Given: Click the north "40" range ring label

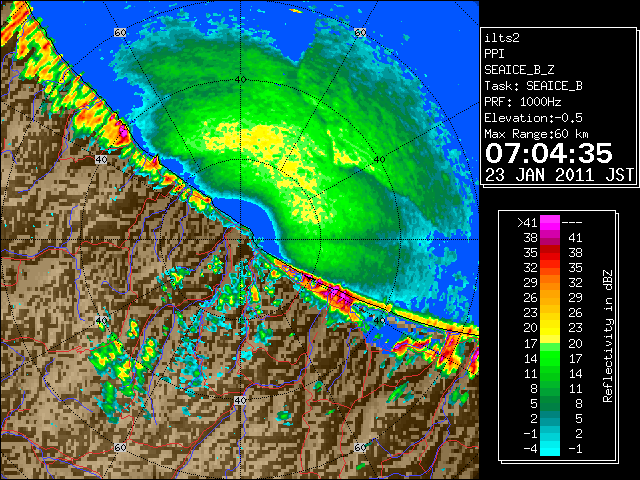Looking at the screenshot, I should 240,80.
